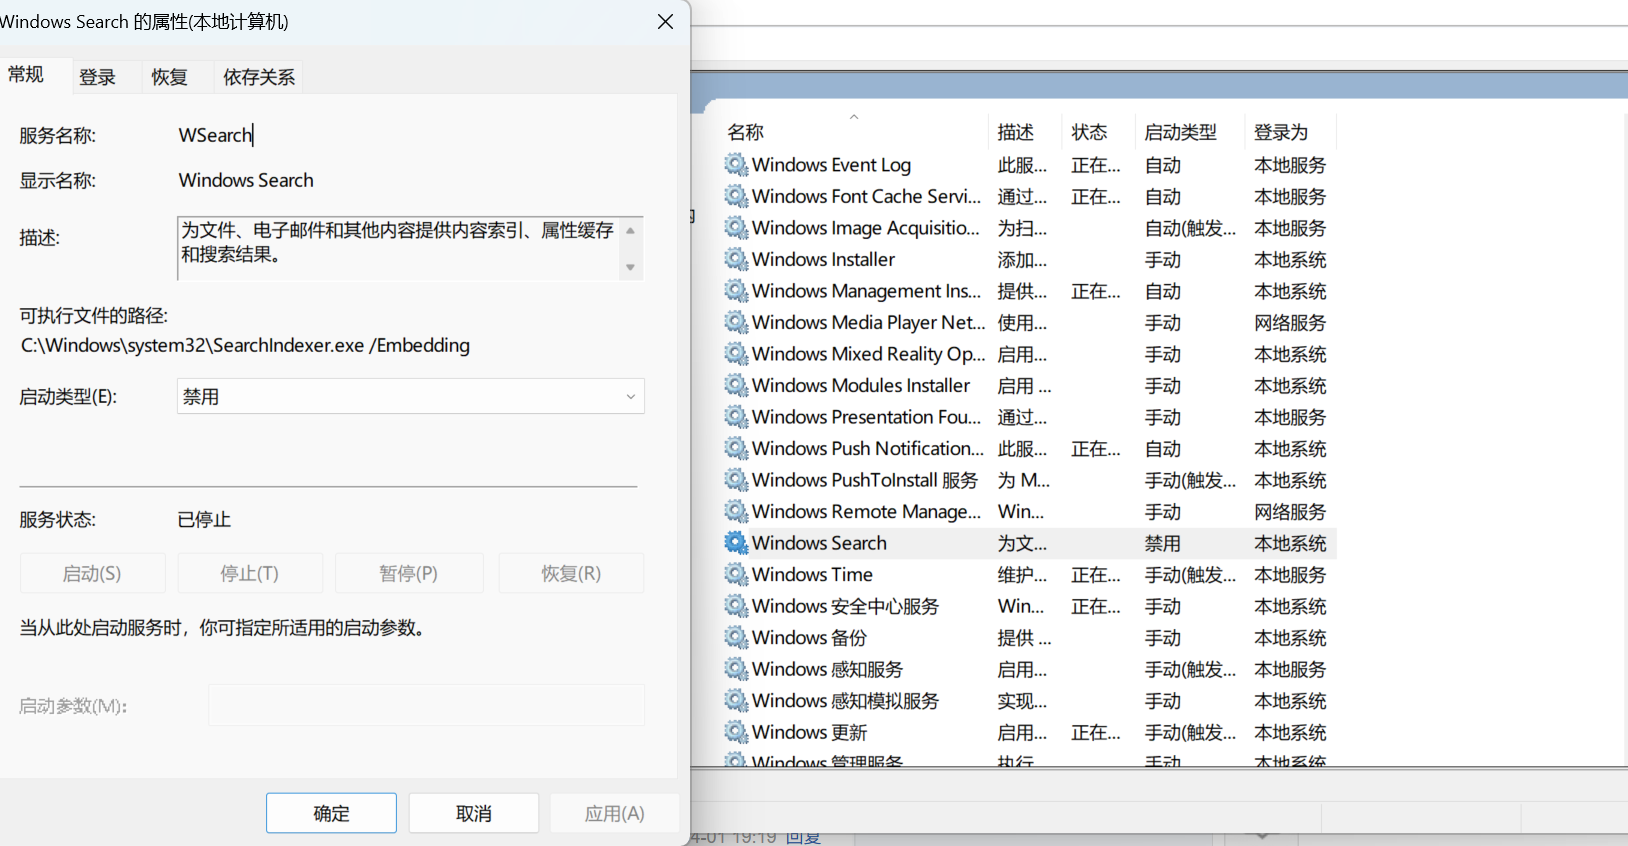Sort services by 状态 column header
The image size is (1628, 846).
pos(1089,132)
